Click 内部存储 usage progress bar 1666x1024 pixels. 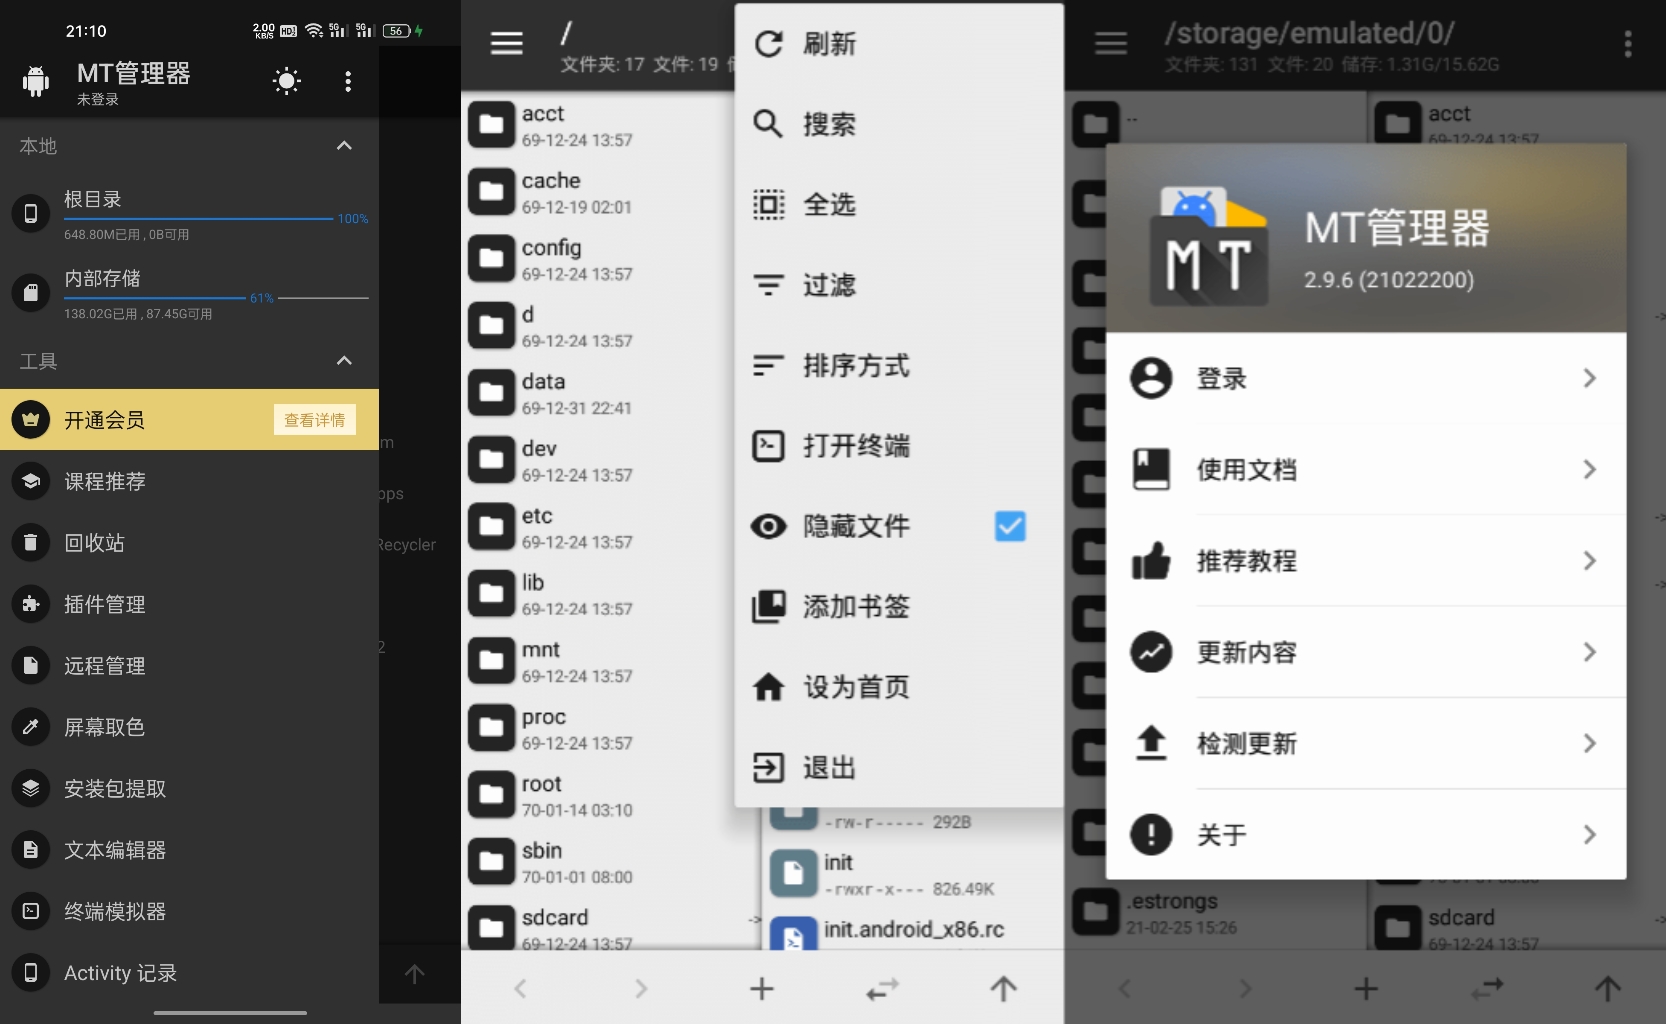216,297
